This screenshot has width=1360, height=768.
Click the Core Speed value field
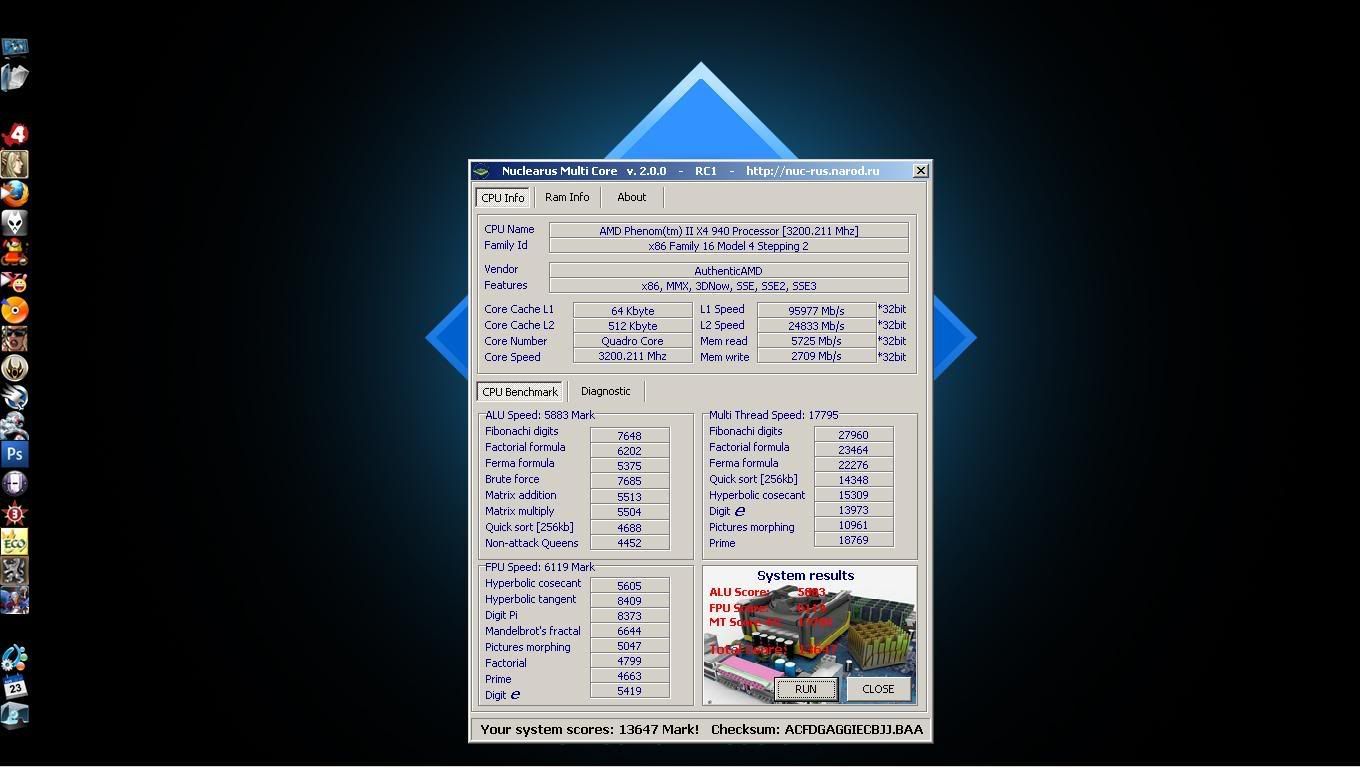(x=632, y=356)
